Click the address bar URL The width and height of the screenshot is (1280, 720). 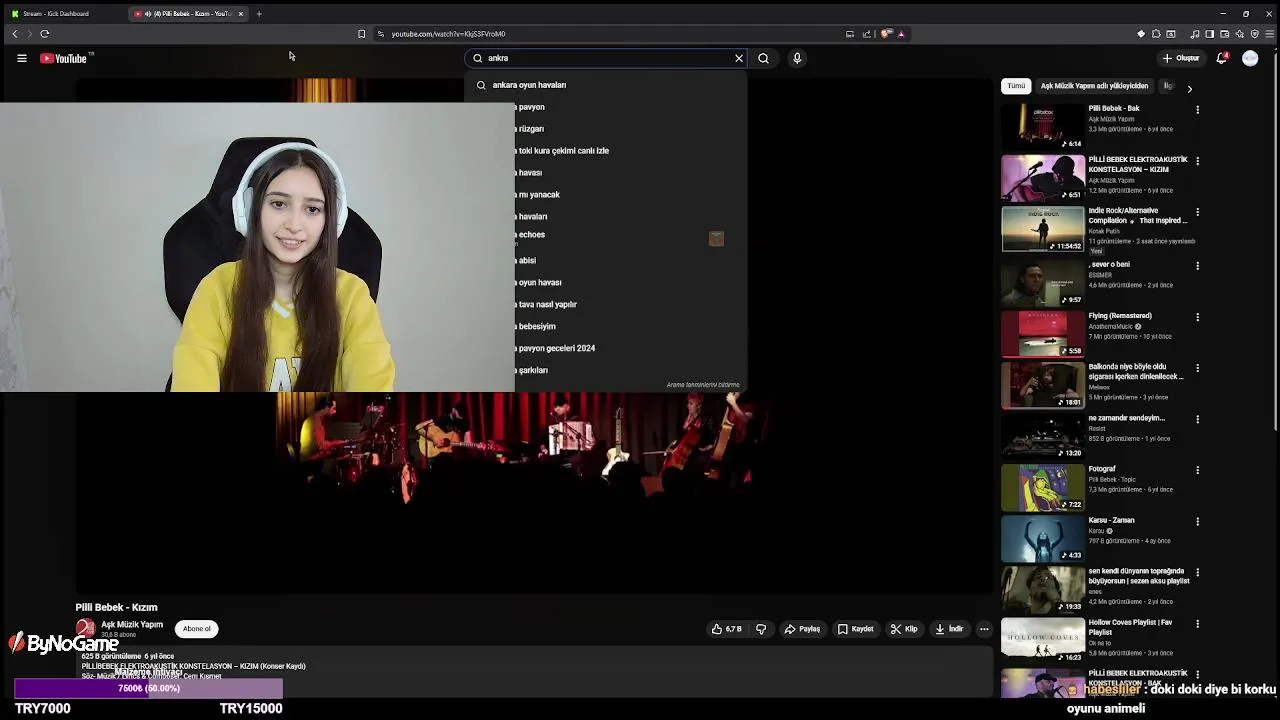[x=448, y=34]
